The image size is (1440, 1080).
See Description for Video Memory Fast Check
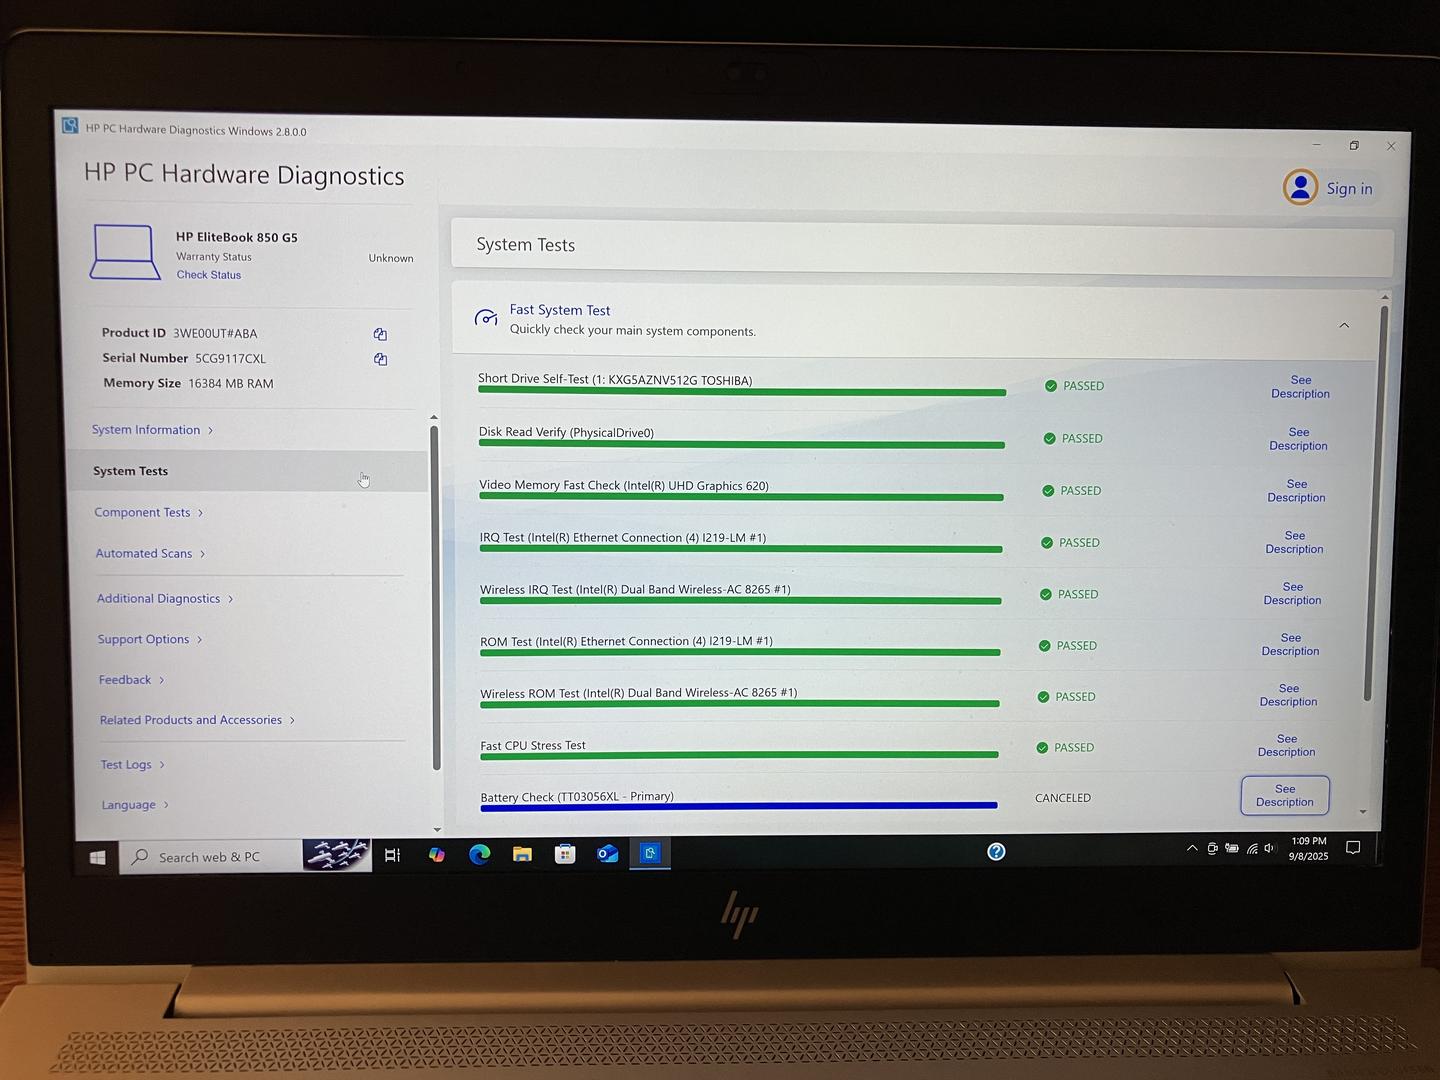1296,491
